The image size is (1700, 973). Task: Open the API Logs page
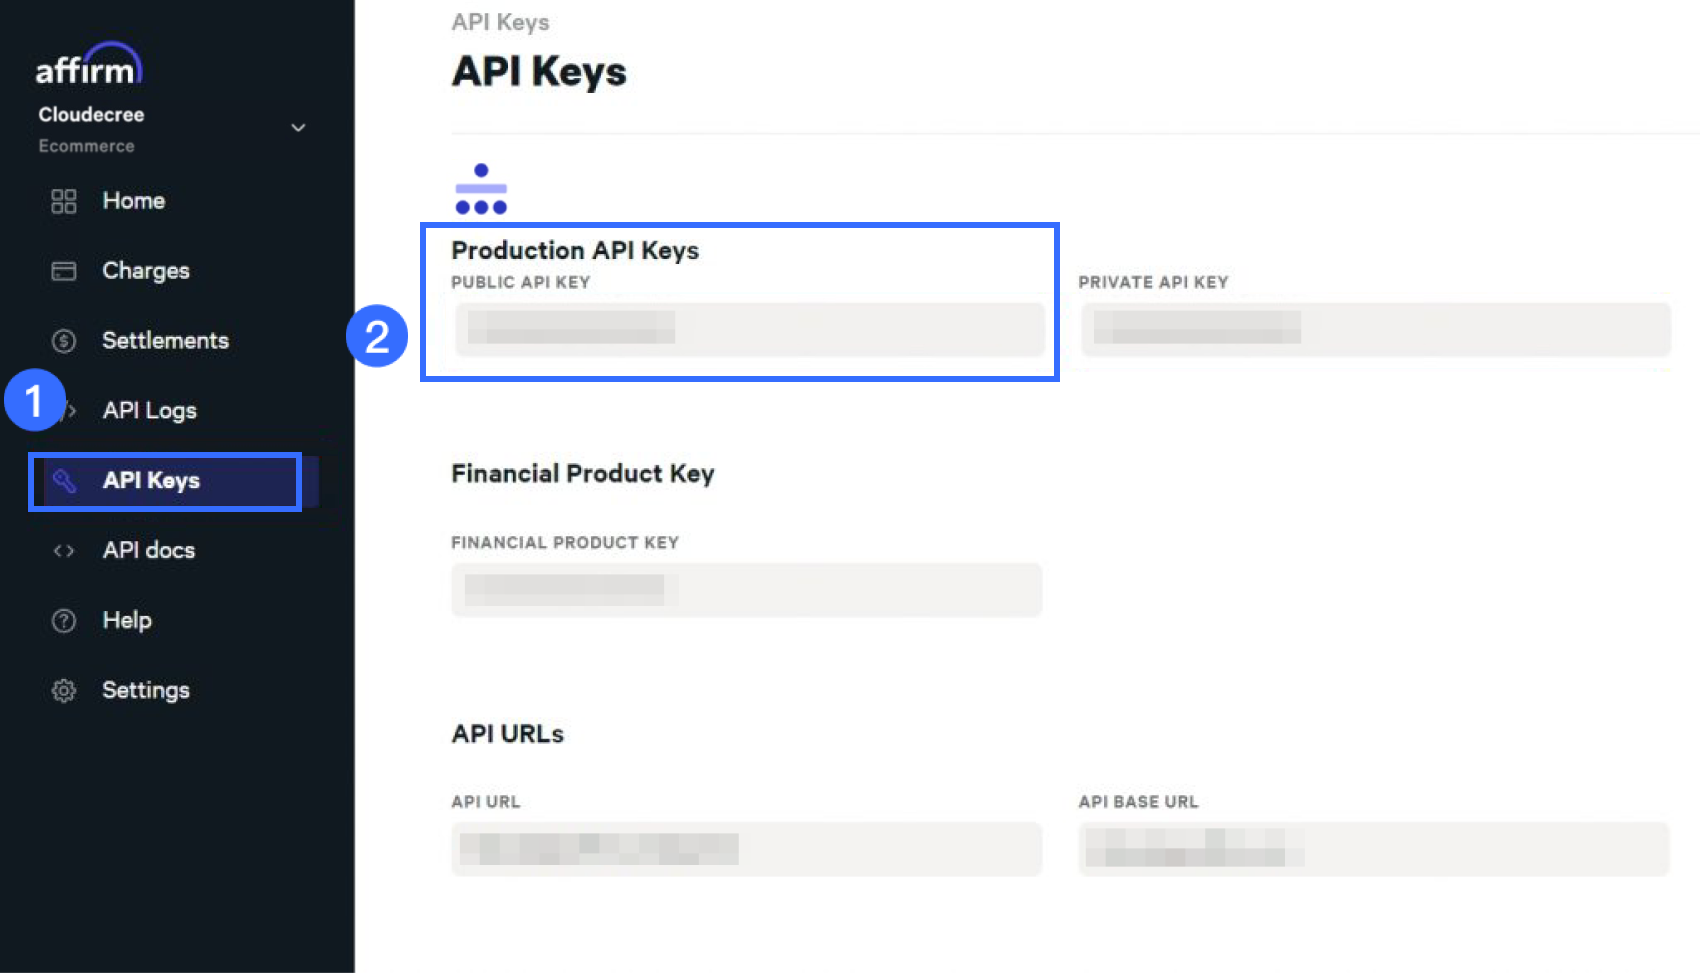click(149, 411)
